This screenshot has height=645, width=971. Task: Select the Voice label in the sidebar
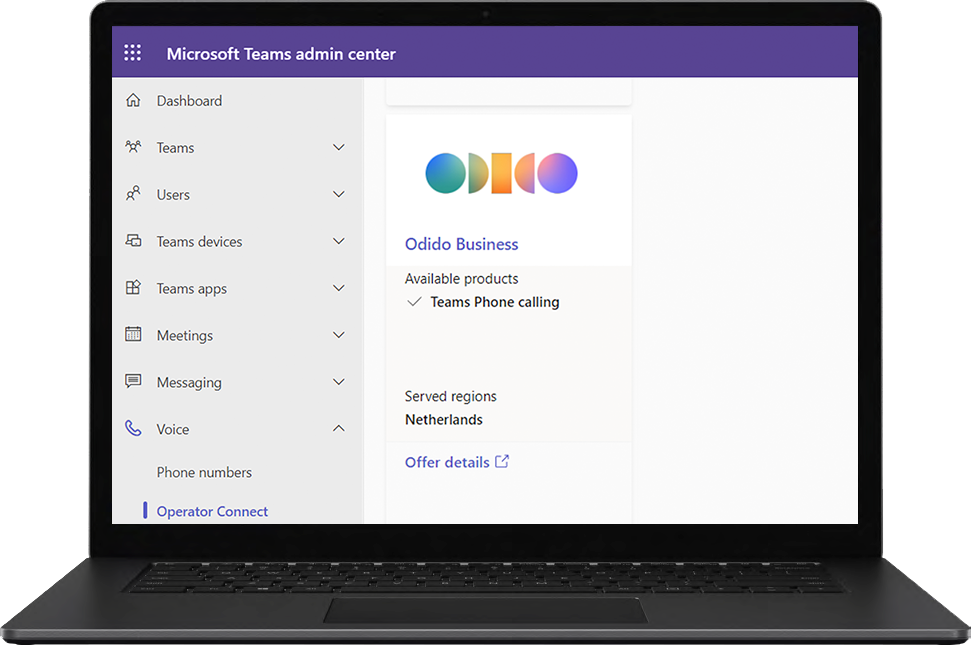point(173,430)
